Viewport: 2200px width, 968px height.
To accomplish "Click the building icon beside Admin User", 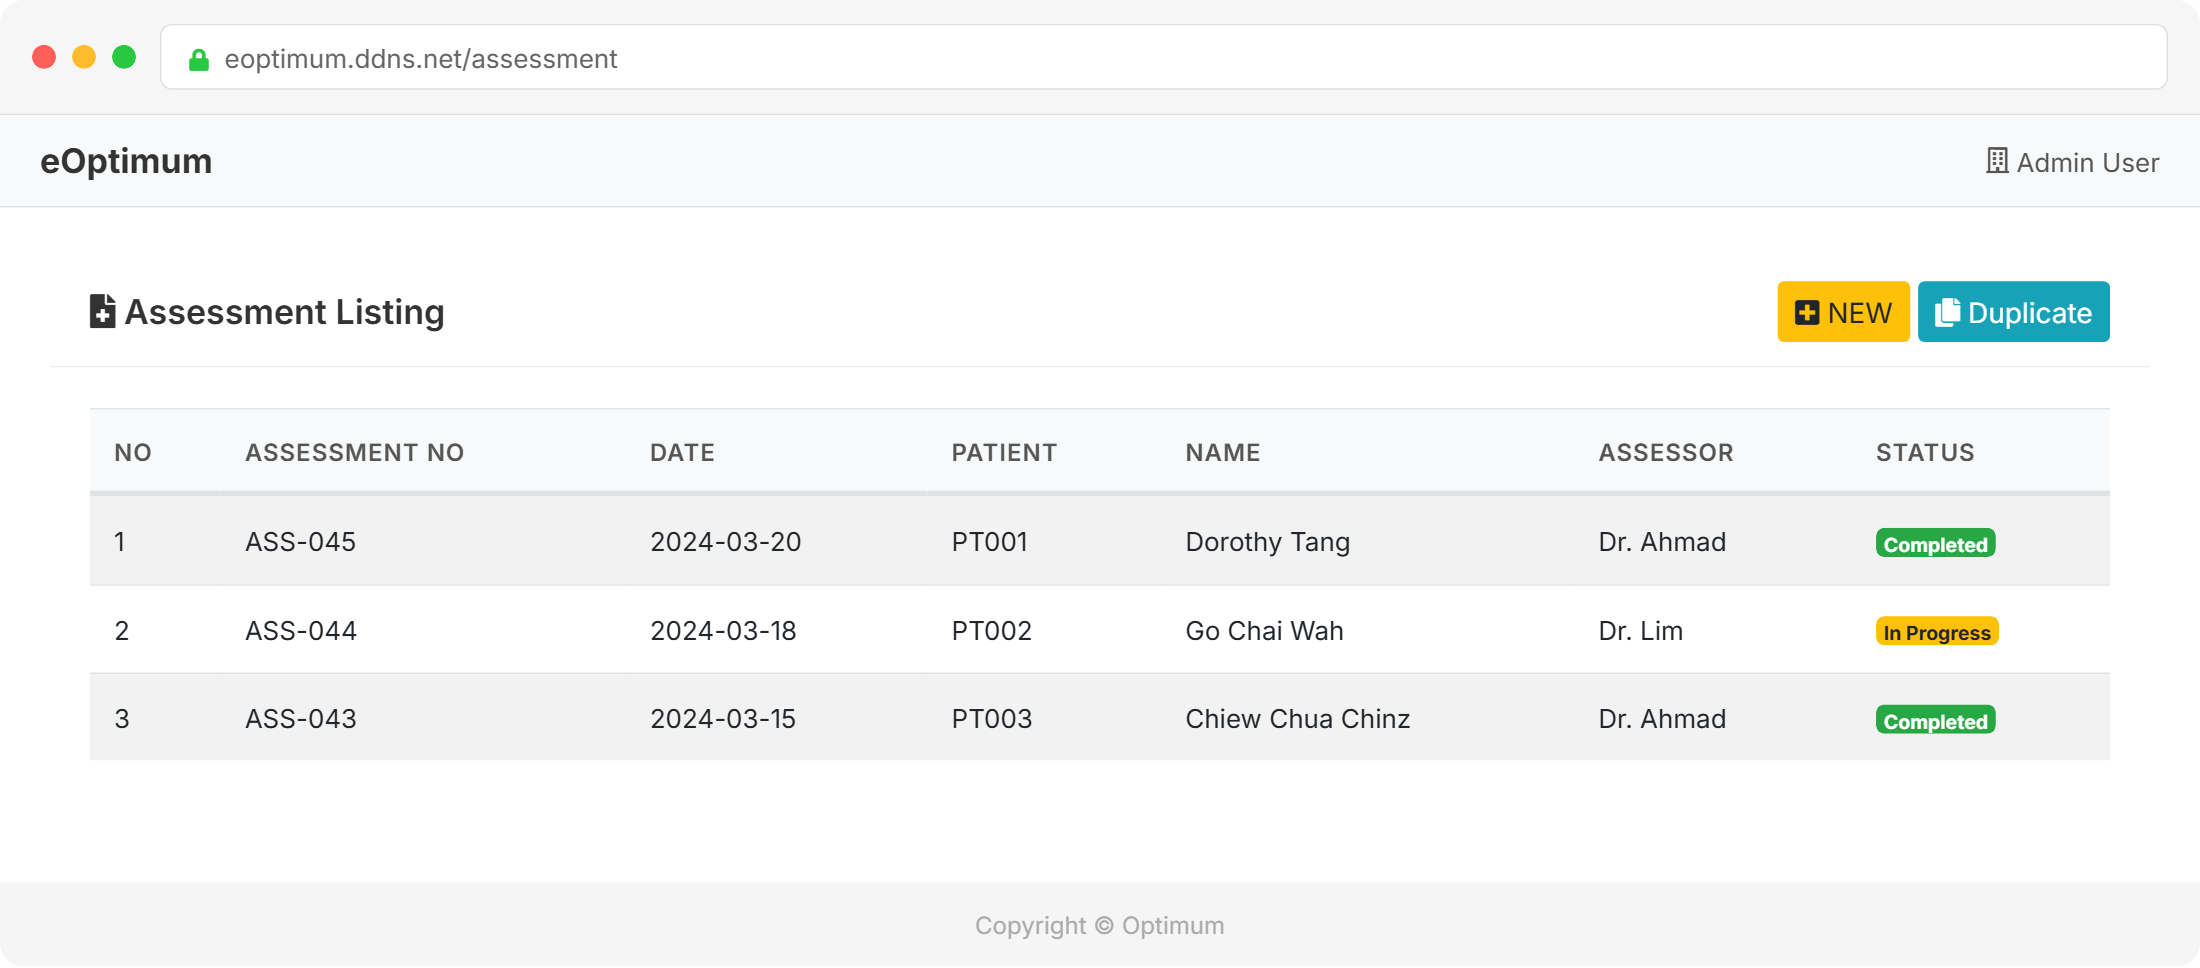I will [x=1996, y=161].
